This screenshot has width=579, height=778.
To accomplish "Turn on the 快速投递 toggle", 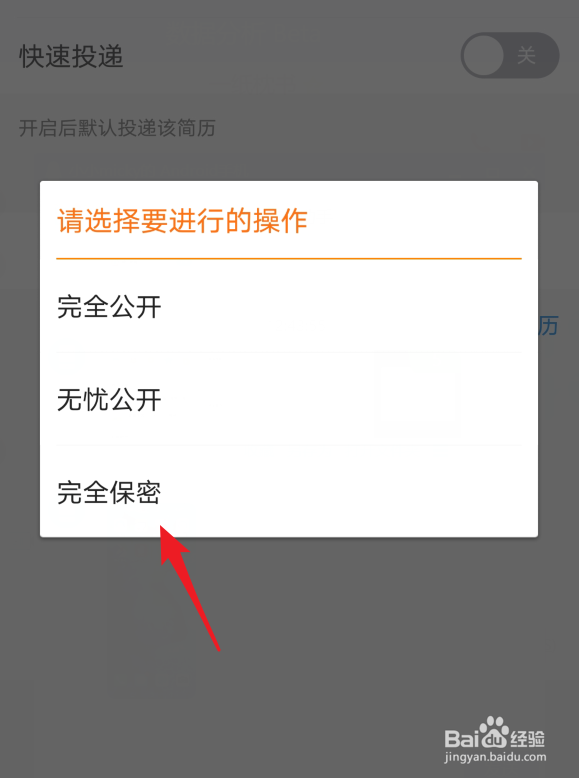I will 510,55.
